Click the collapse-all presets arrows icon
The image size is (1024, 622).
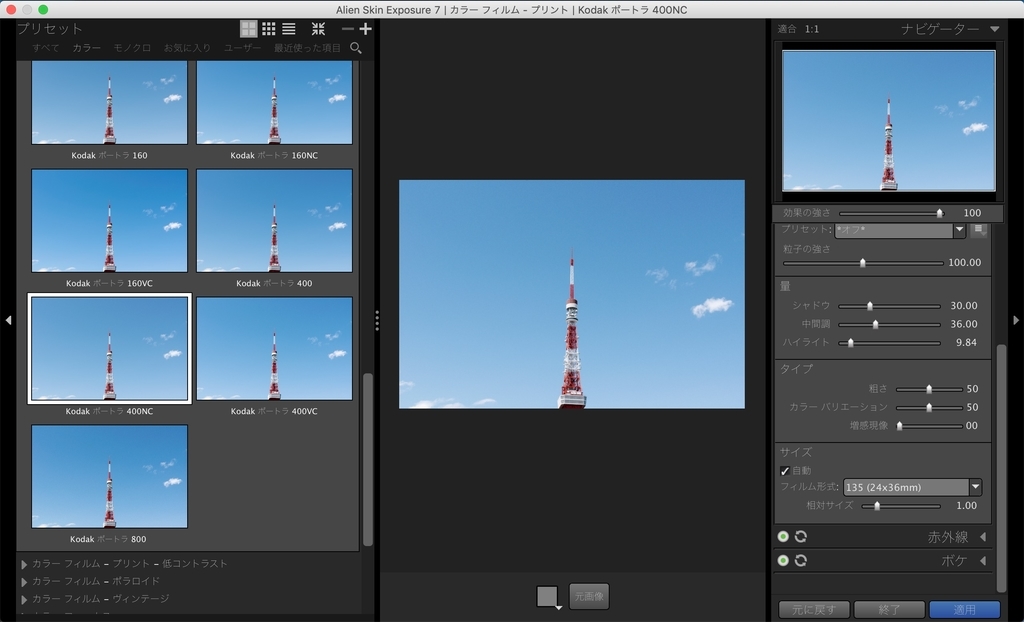pyautogui.click(x=318, y=29)
